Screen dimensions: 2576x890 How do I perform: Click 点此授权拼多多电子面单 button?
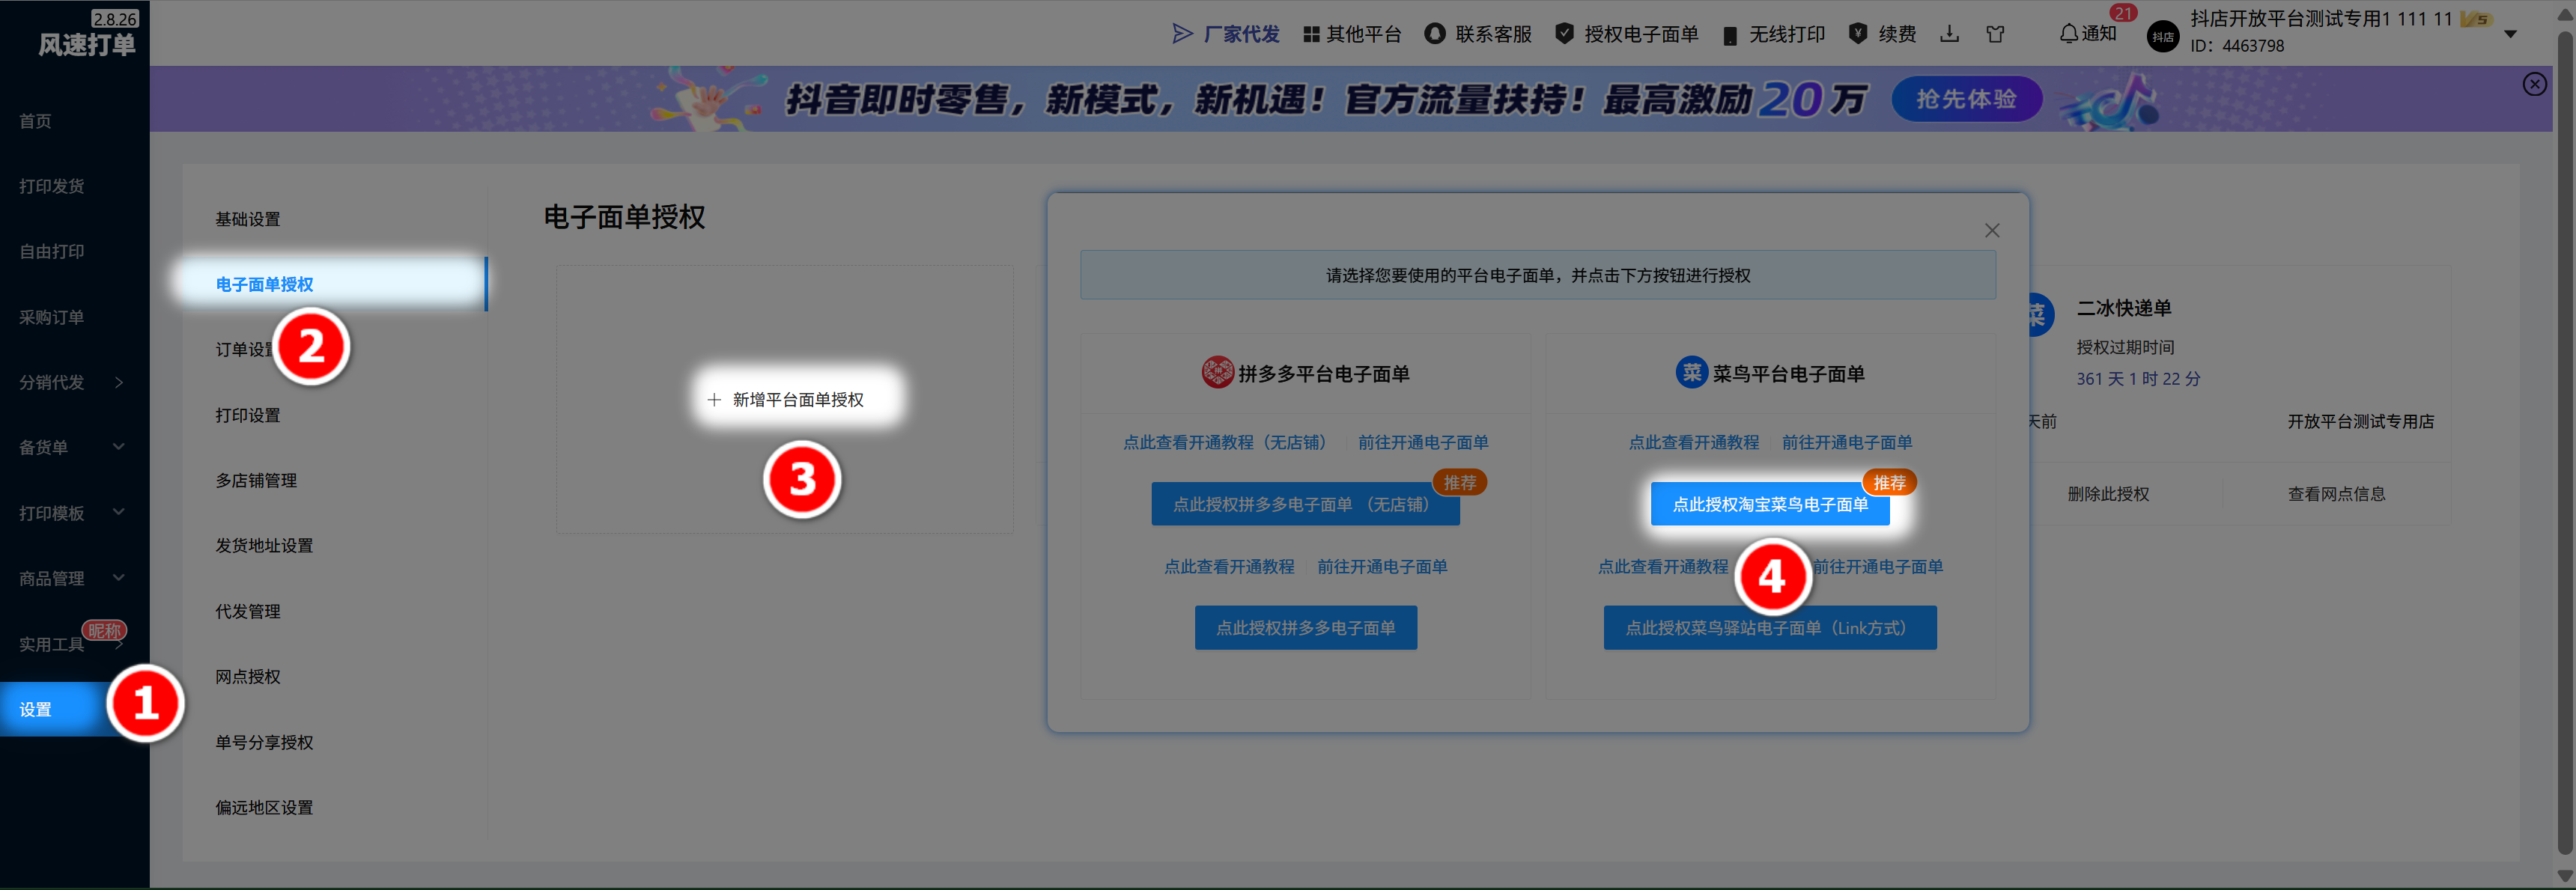coord(1305,627)
